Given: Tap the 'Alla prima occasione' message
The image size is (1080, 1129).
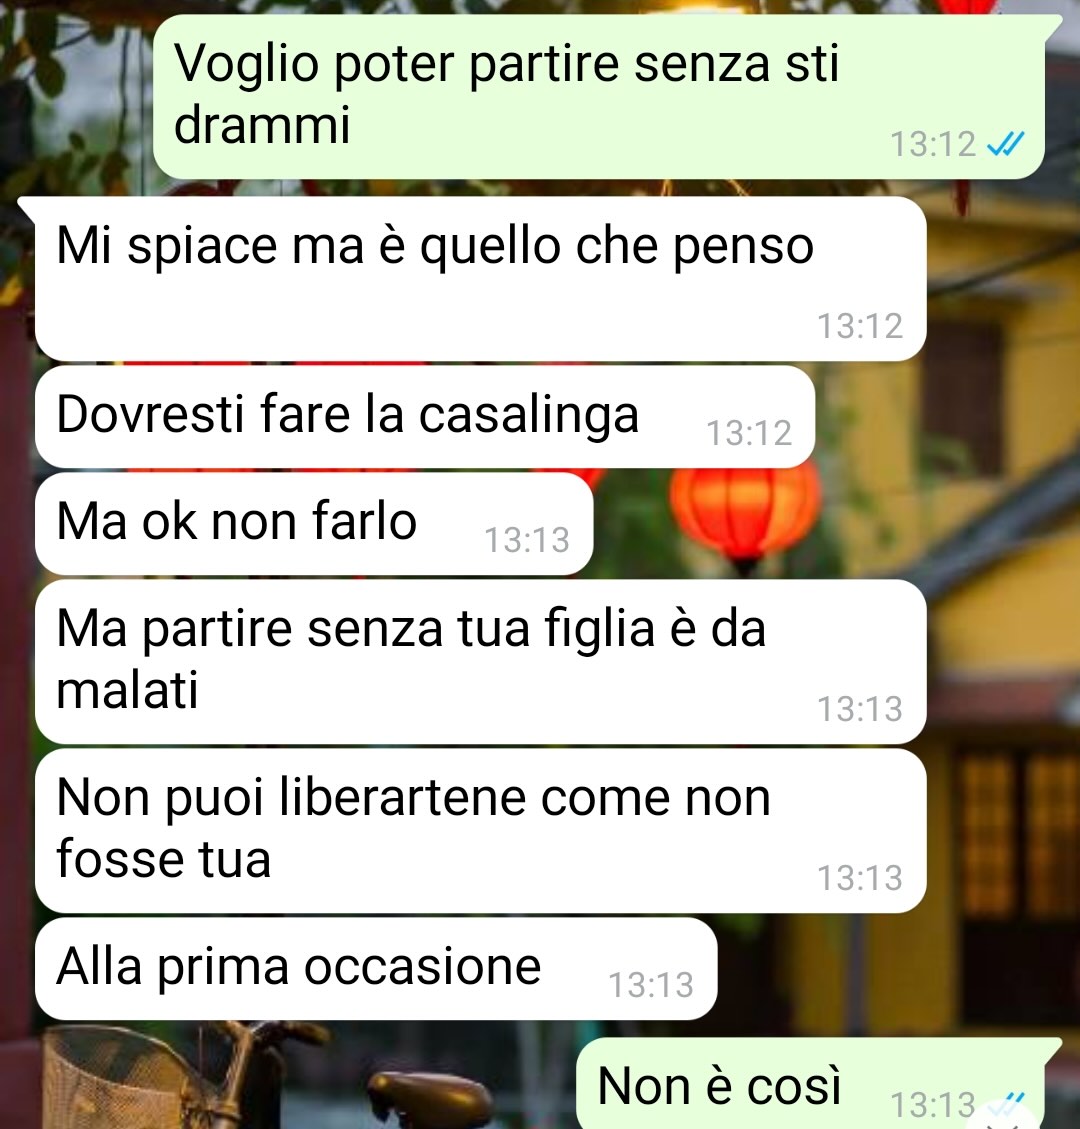Looking at the screenshot, I should pyautogui.click(x=376, y=968).
